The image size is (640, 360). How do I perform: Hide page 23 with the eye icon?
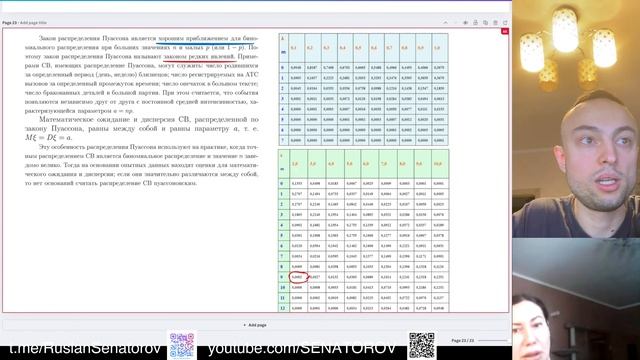click(465, 23)
